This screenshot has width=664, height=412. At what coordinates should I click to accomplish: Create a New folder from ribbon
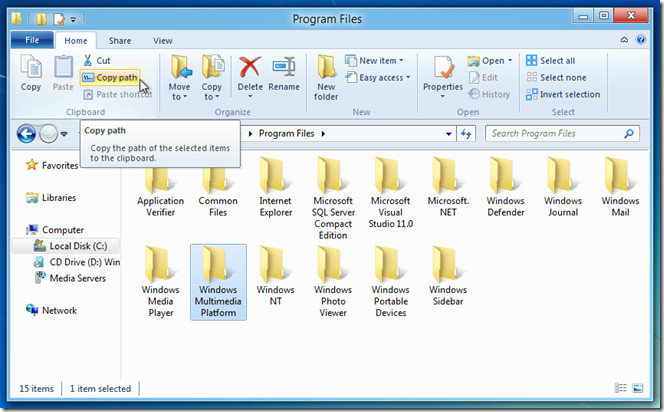(327, 77)
